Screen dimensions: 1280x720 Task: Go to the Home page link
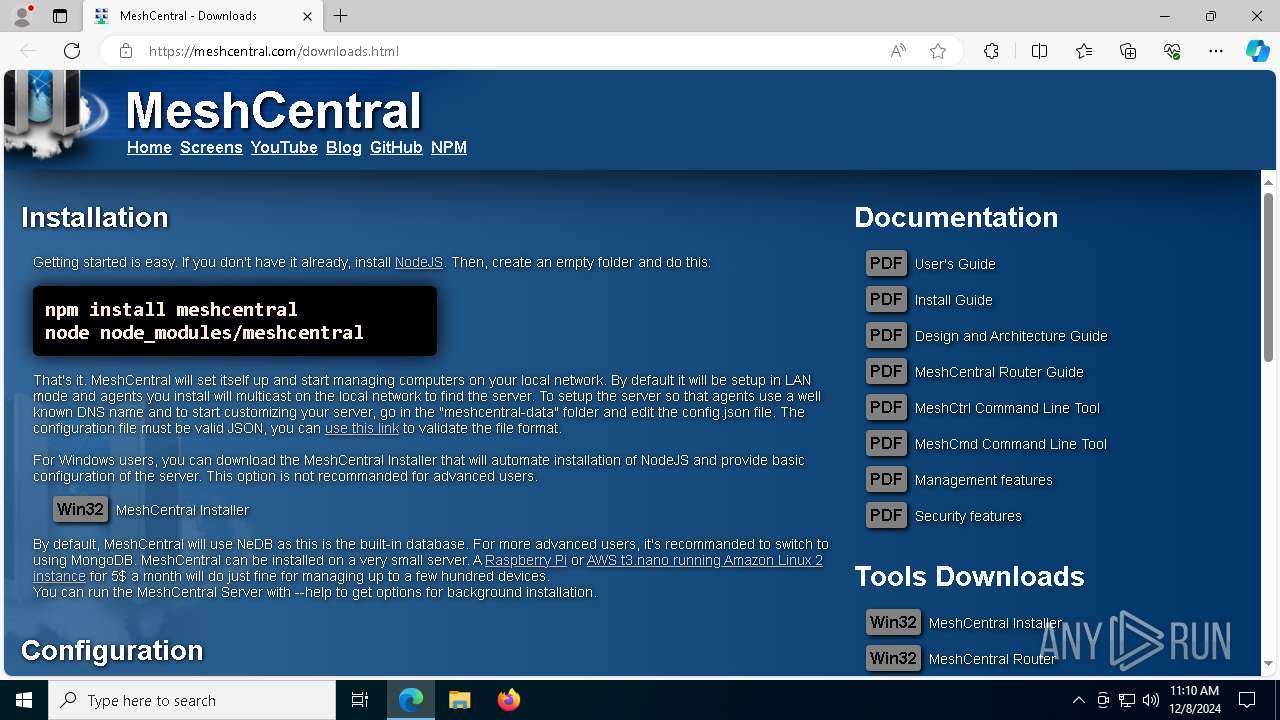[x=149, y=147]
